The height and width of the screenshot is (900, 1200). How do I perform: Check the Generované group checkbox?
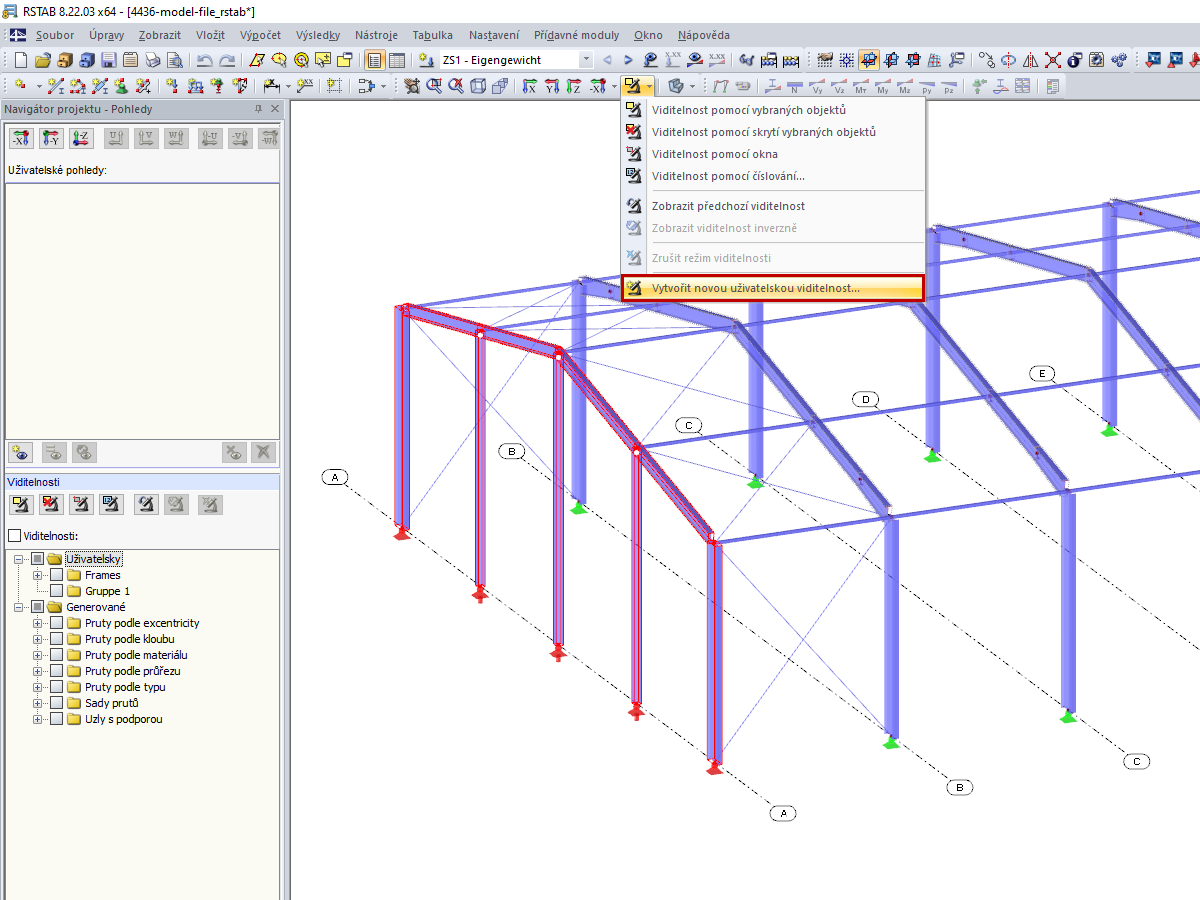(x=38, y=607)
